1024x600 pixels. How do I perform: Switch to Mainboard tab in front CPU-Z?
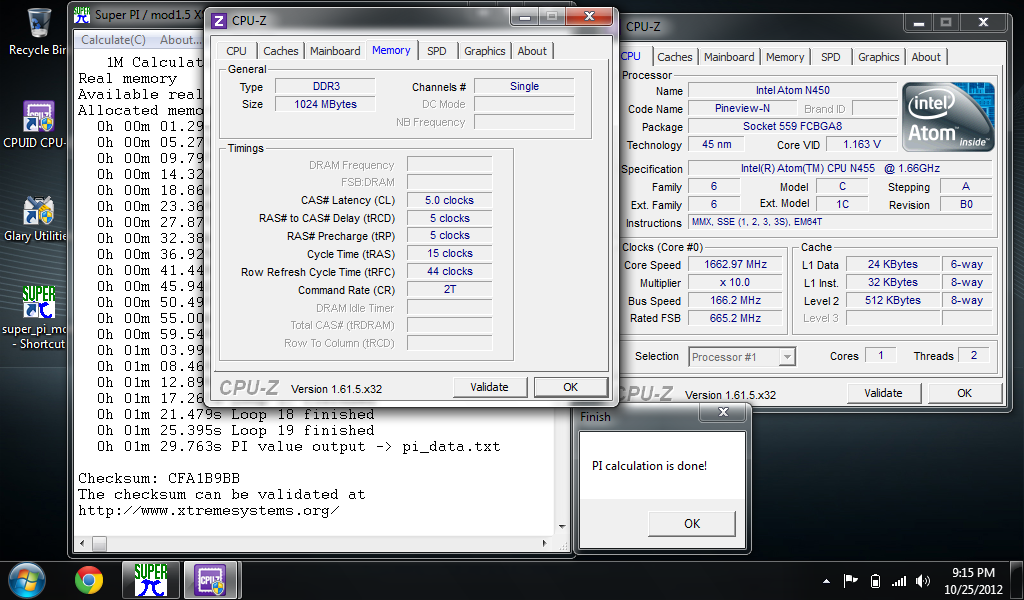coord(335,51)
